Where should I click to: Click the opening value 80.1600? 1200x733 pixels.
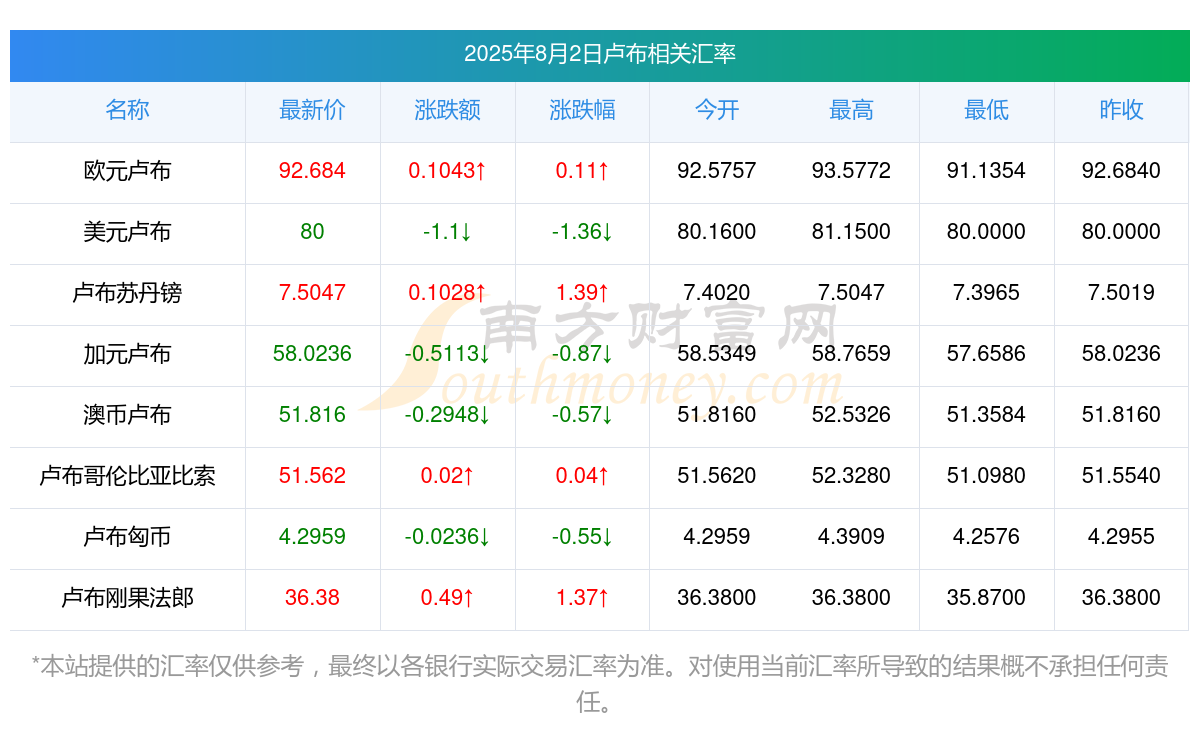717,232
